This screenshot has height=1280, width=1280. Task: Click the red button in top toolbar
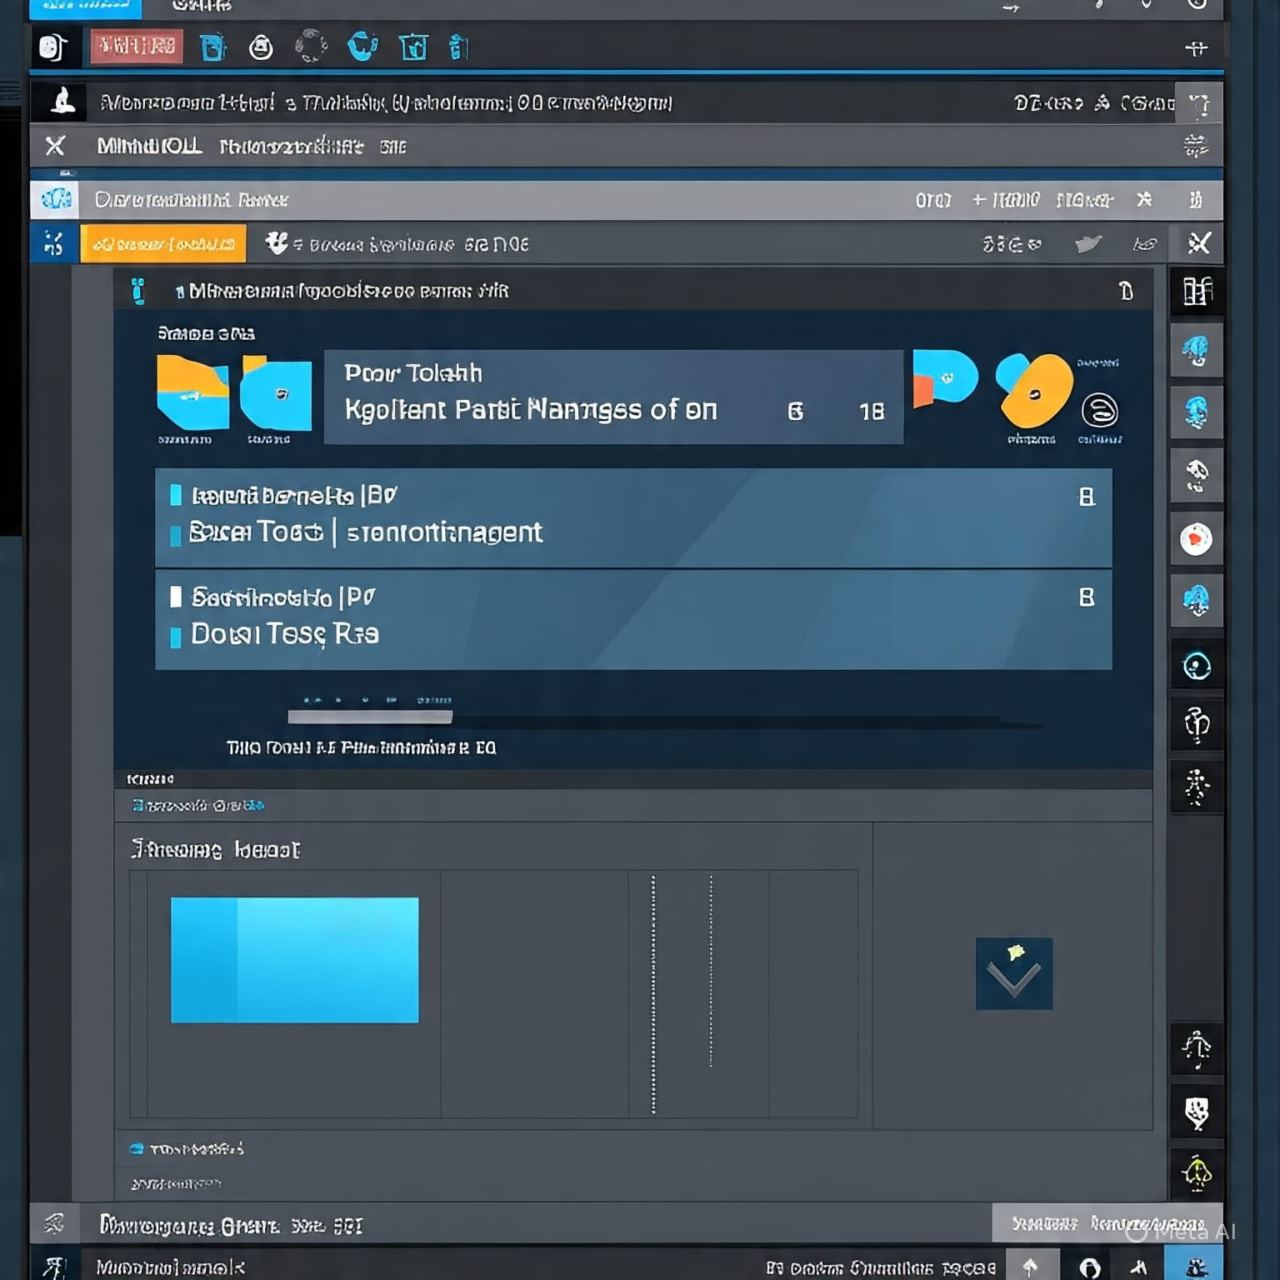coord(136,46)
